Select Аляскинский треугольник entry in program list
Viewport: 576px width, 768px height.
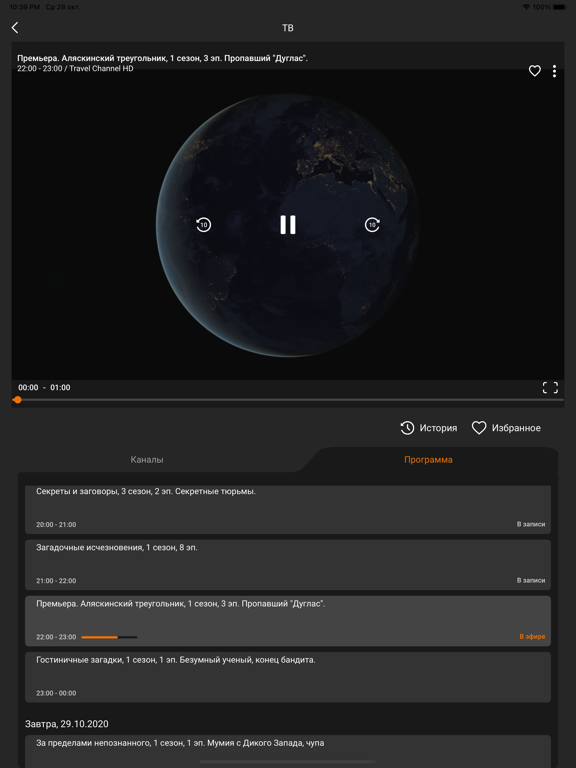tap(288, 621)
